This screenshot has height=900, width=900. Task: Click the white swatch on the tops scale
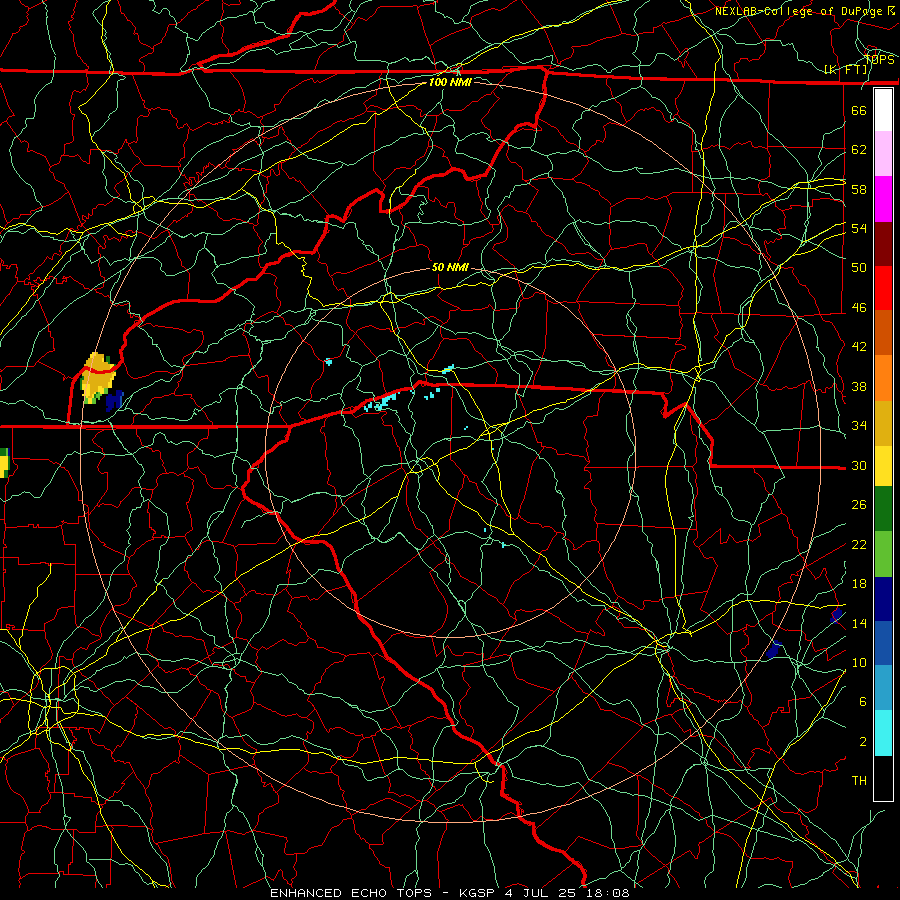point(883,110)
